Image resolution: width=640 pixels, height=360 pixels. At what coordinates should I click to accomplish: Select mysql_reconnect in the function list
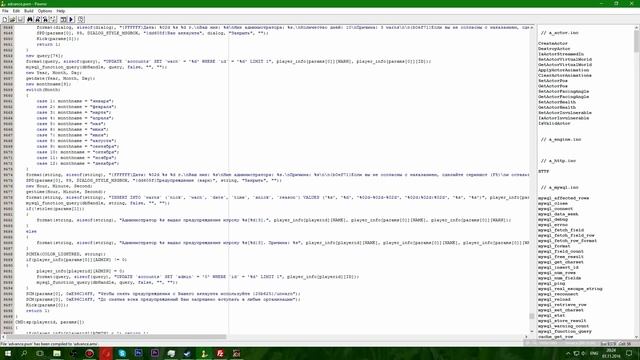[558, 294]
